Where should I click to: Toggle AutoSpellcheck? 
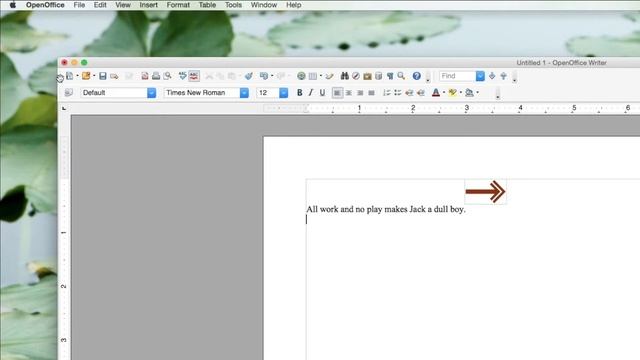[x=194, y=76]
